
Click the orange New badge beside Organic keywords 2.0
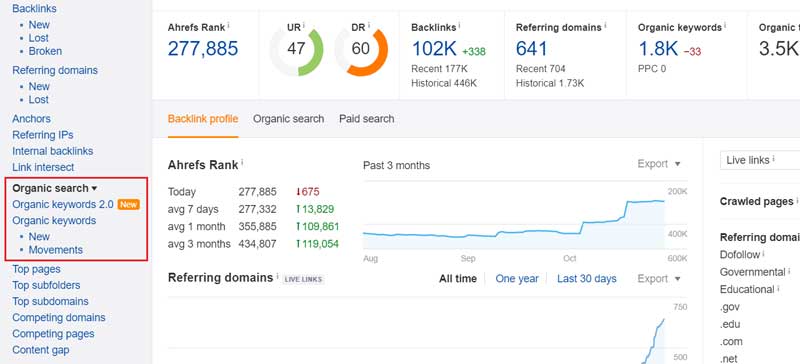129,205
